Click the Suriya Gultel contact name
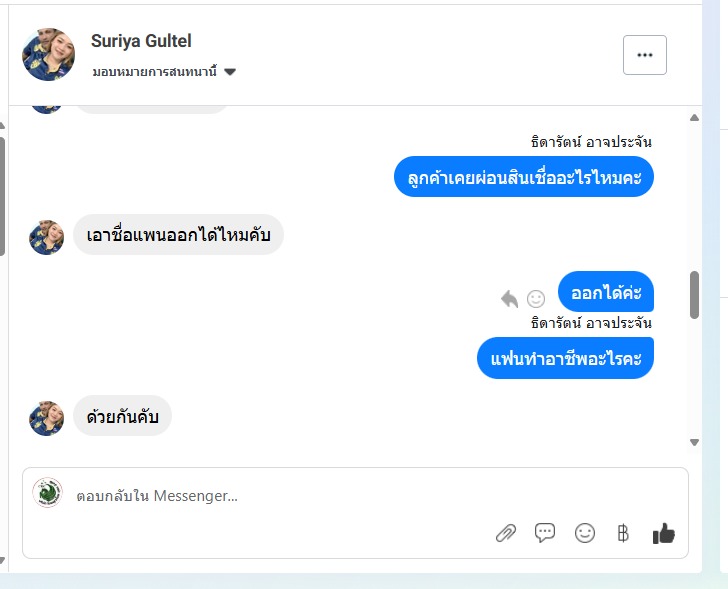This screenshot has height=589, width=728. 141,41
